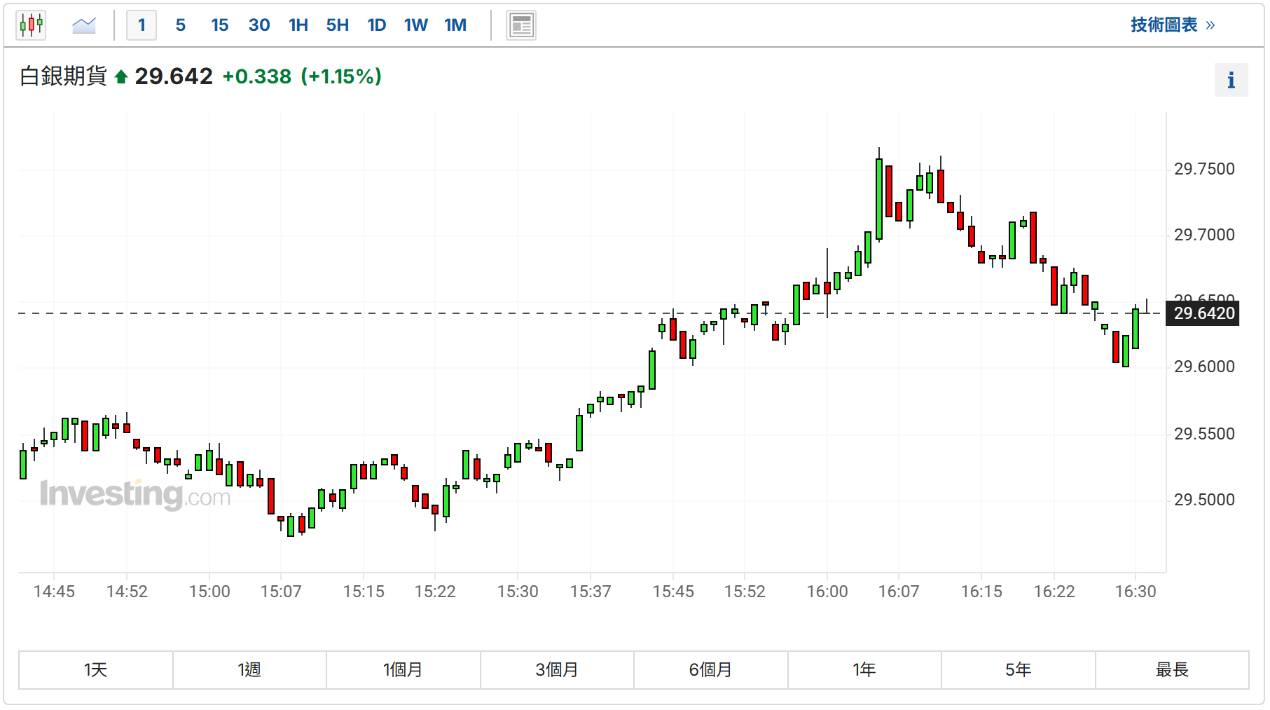Choose the 1D daily interval

[x=376, y=25]
